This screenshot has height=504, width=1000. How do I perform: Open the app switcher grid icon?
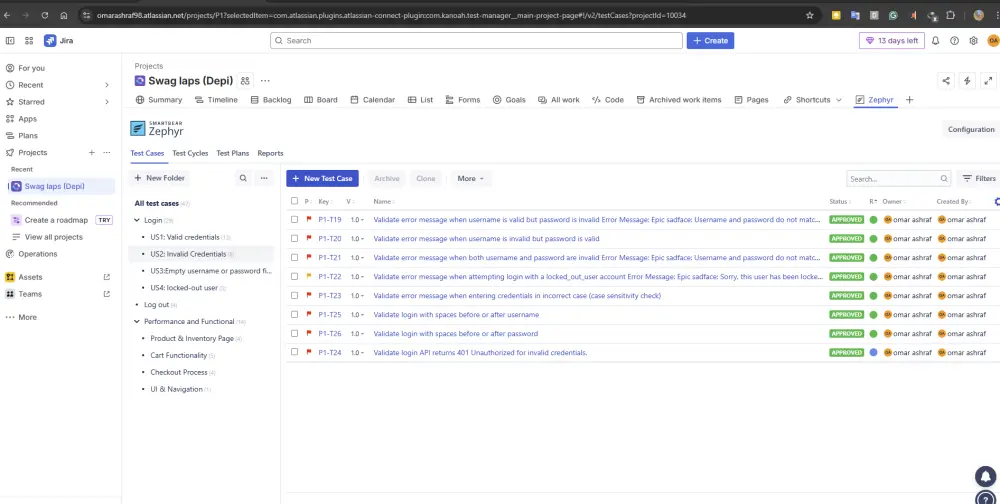pos(29,40)
